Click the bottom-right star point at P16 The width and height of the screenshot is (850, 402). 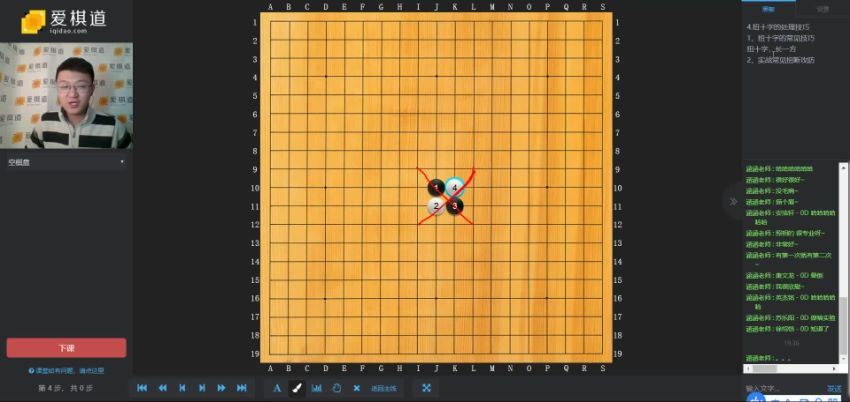point(547,298)
